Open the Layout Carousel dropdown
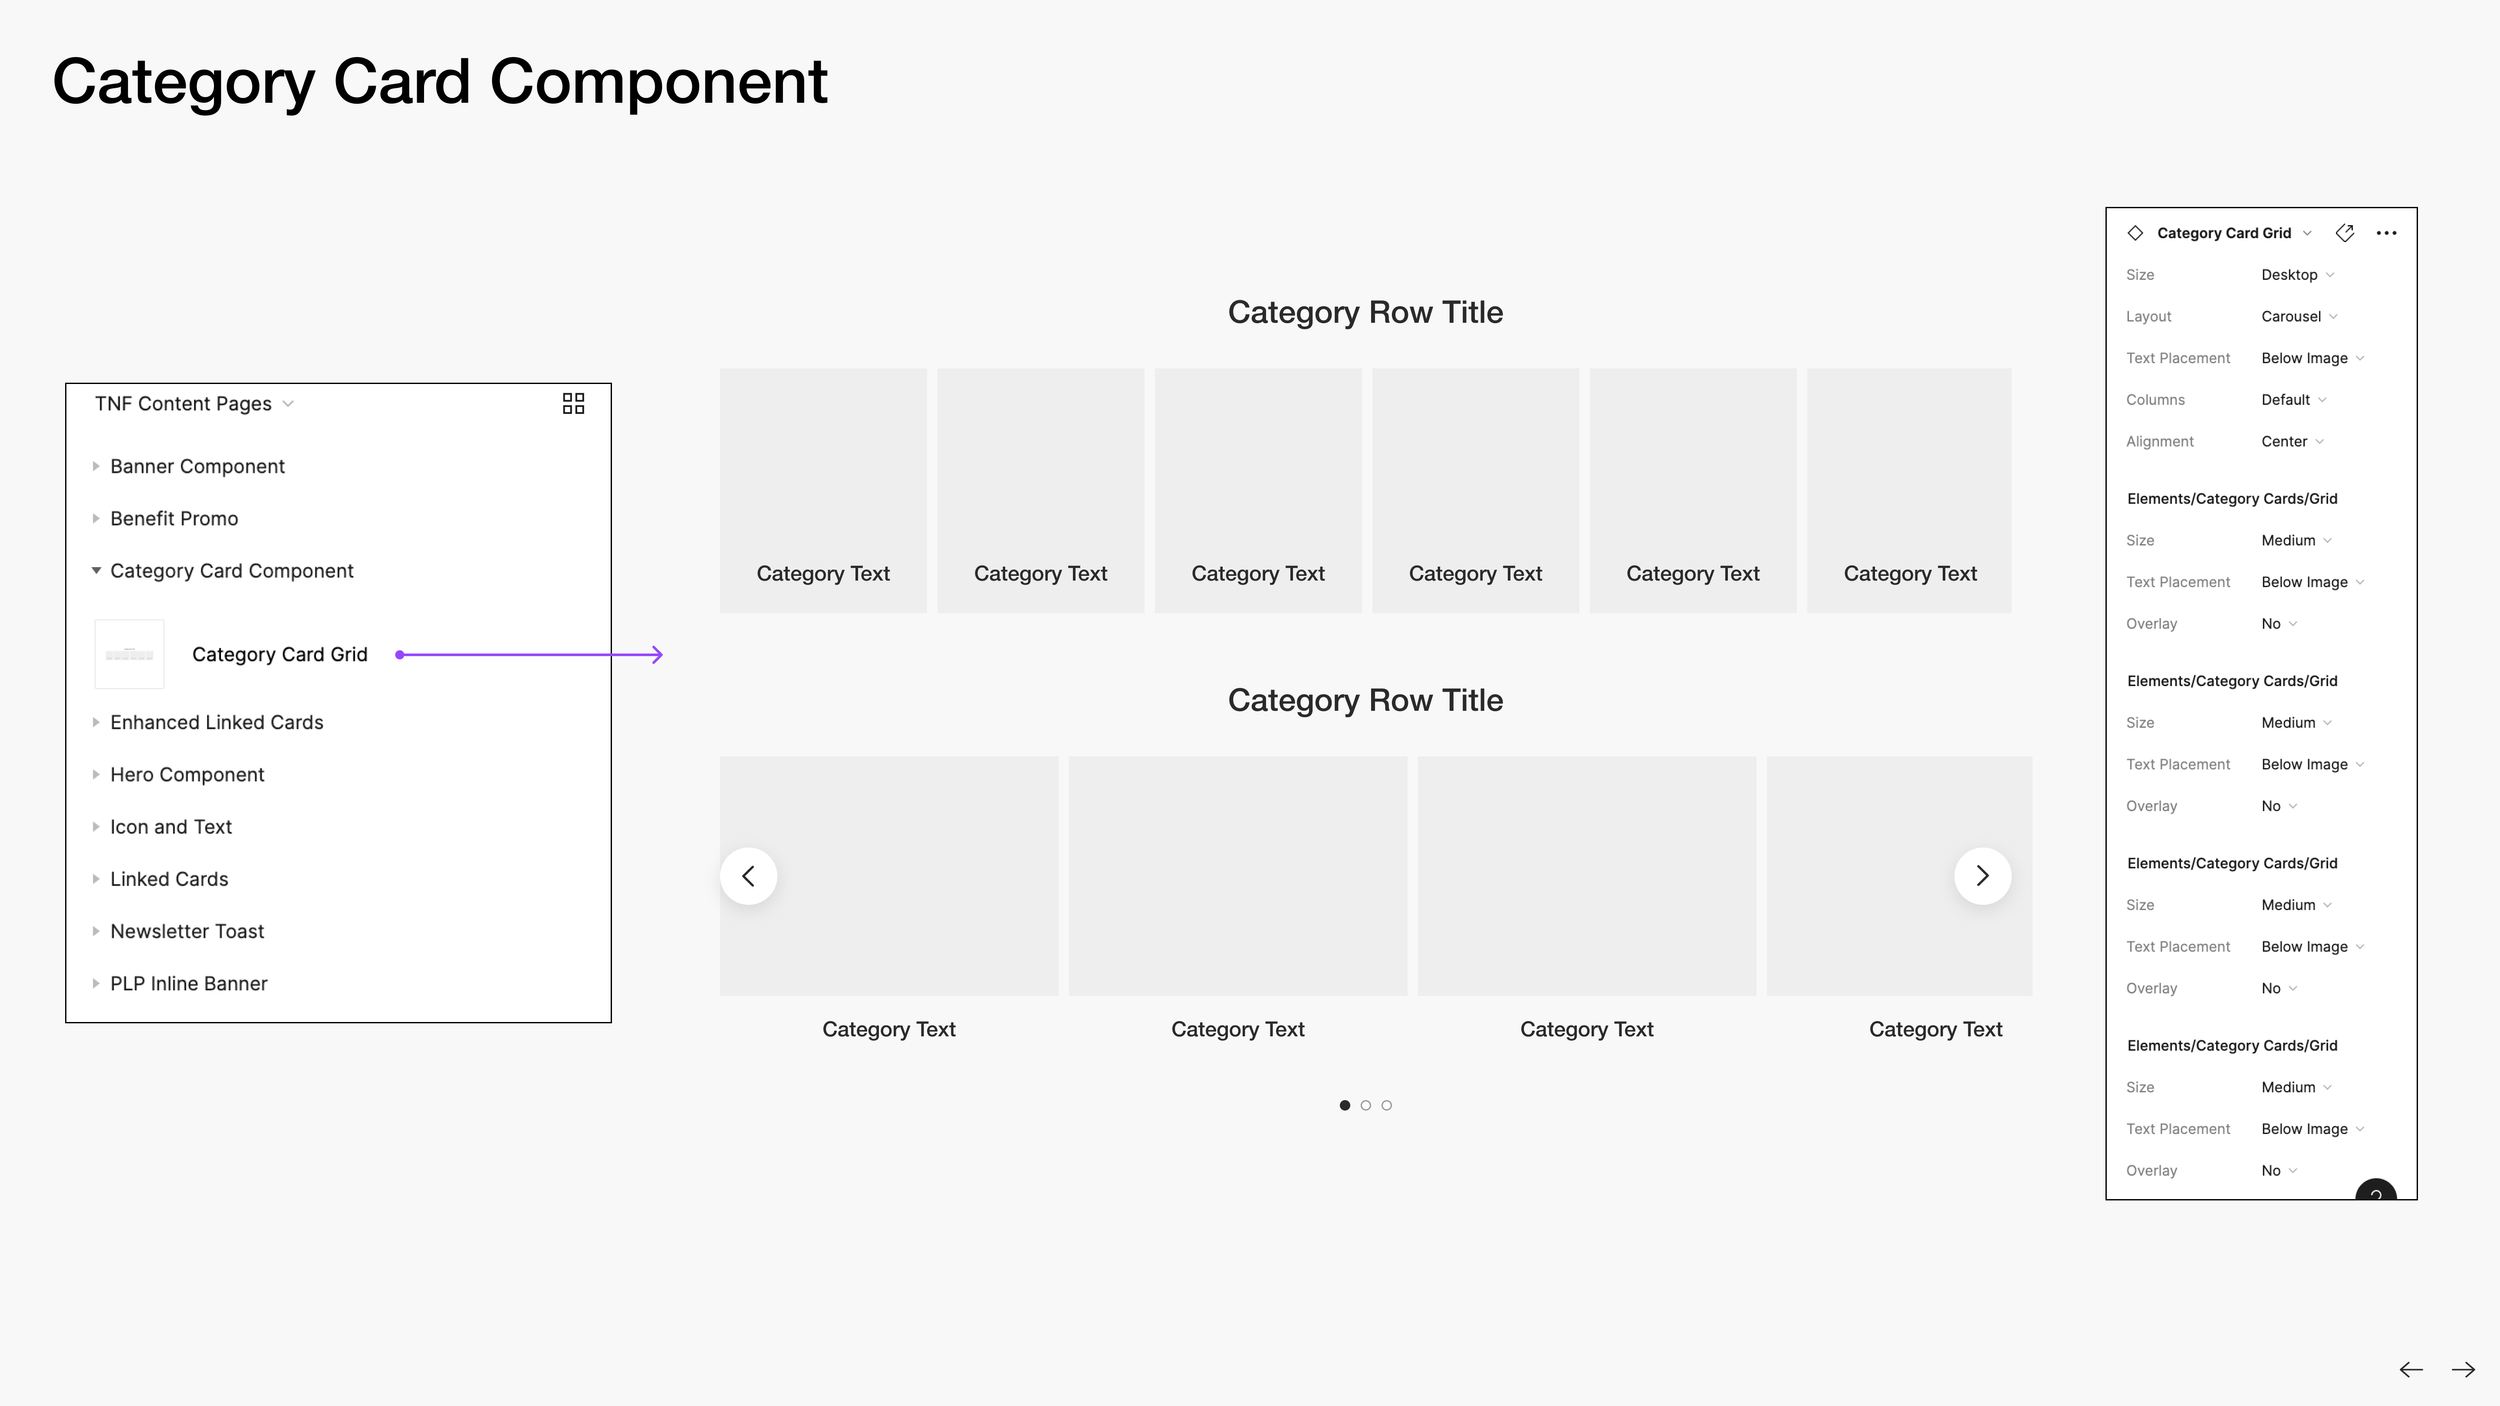This screenshot has height=1406, width=2500. point(2298,317)
